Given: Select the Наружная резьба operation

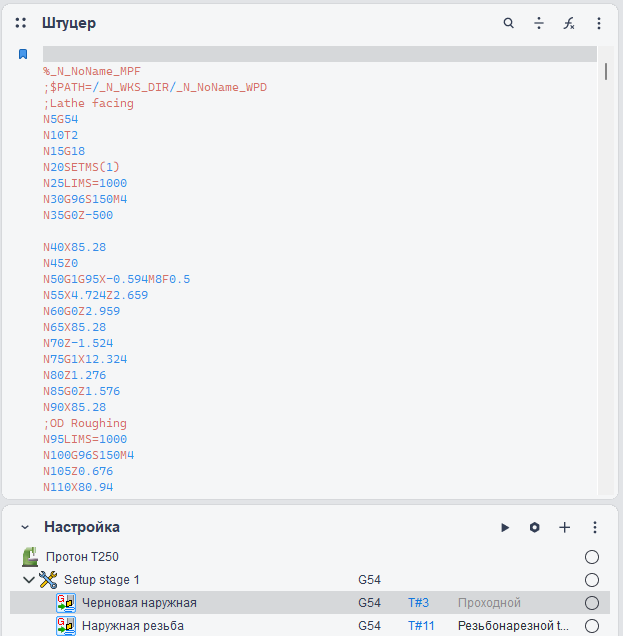Looking at the screenshot, I should 133,626.
